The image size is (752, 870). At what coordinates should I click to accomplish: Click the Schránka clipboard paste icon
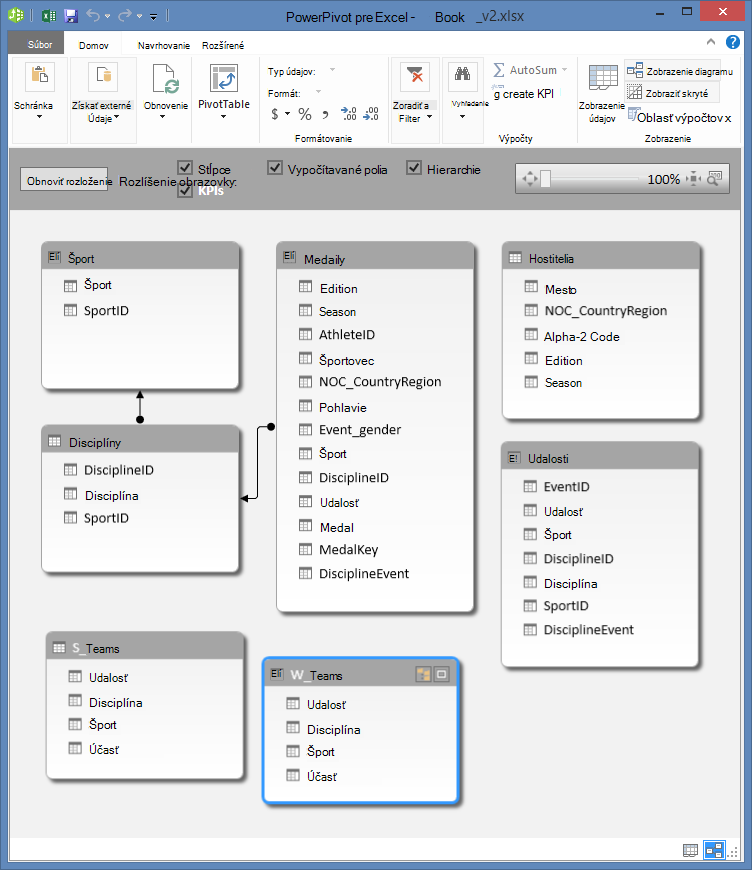(x=39, y=76)
